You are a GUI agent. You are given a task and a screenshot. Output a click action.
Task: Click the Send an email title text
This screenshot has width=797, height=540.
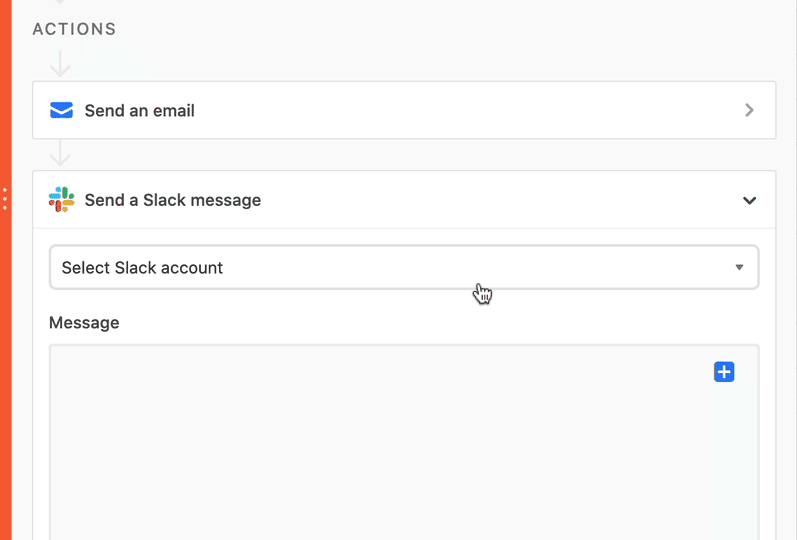pos(139,110)
